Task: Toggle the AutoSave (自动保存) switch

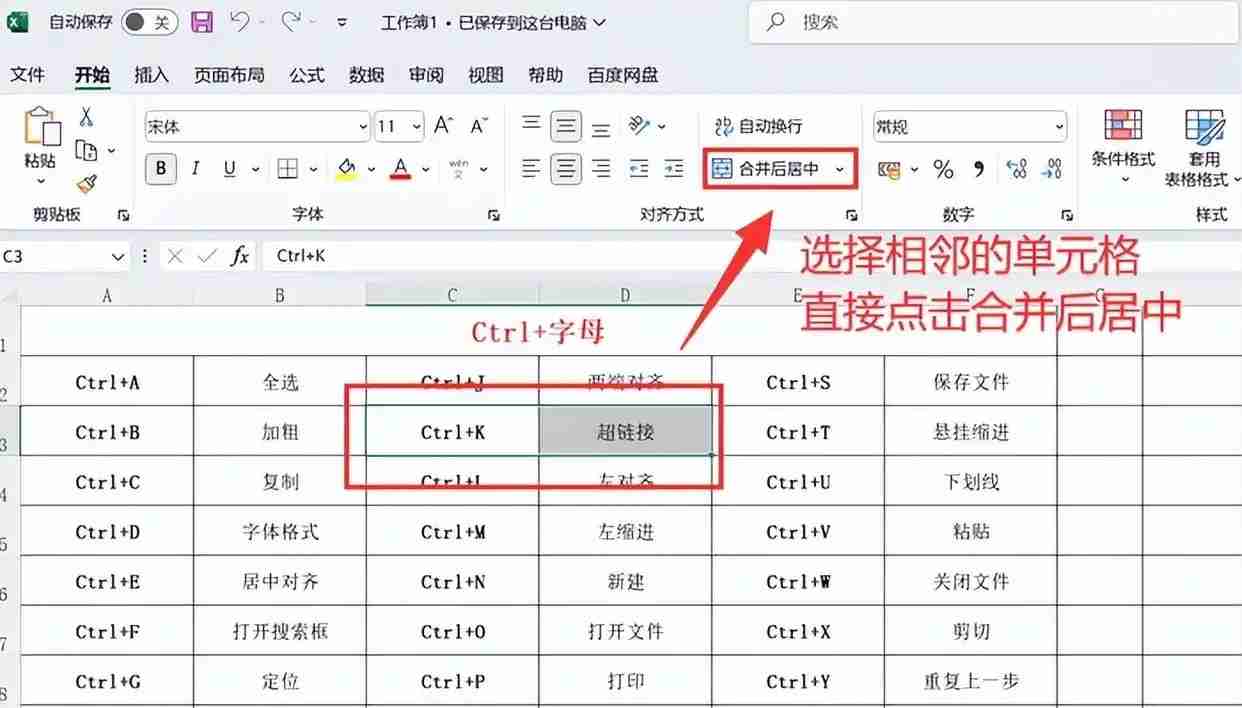Action: pos(150,22)
